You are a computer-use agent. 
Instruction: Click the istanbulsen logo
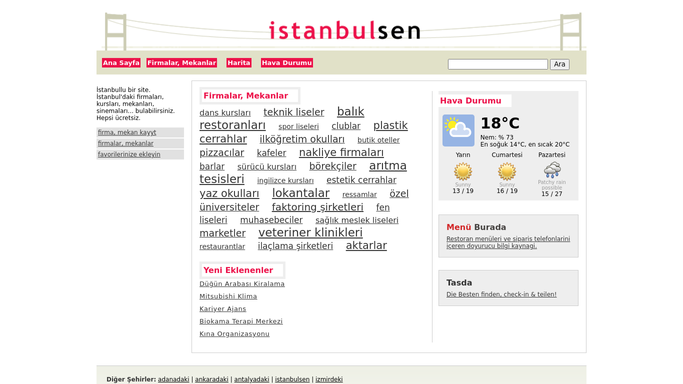pos(345,30)
